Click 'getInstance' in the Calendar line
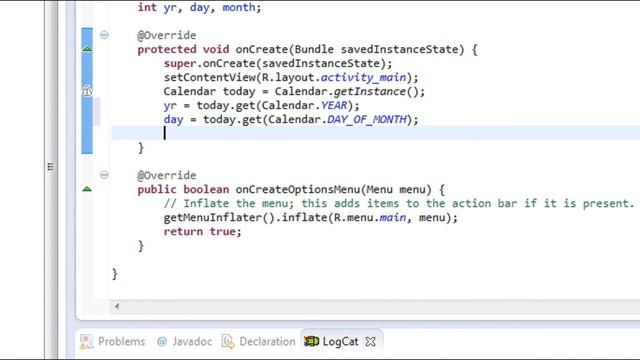The height and width of the screenshot is (360, 640). [x=370, y=91]
